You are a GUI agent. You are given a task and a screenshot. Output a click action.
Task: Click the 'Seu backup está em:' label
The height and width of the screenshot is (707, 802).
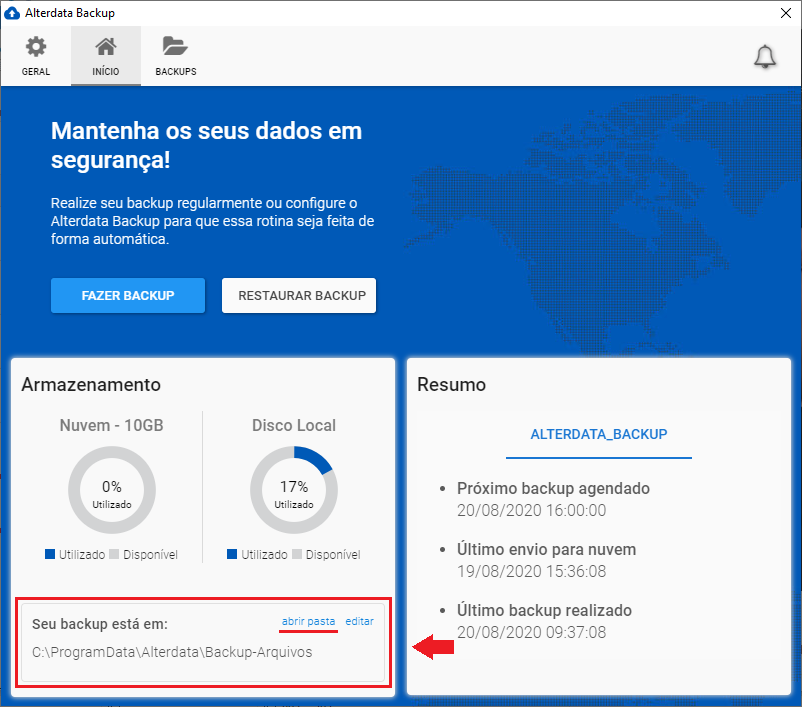pos(100,624)
